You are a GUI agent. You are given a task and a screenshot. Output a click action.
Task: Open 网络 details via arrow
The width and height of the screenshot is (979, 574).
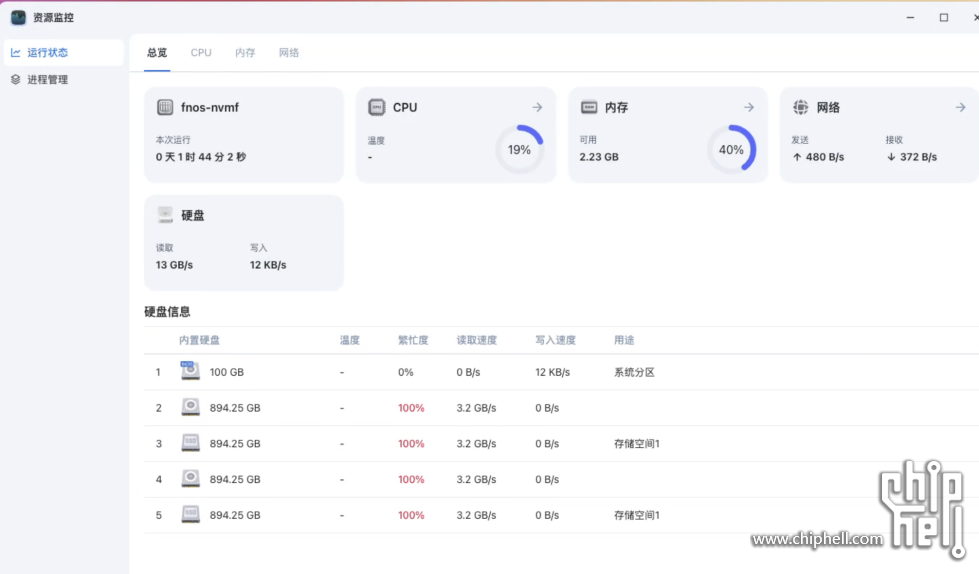(960, 107)
